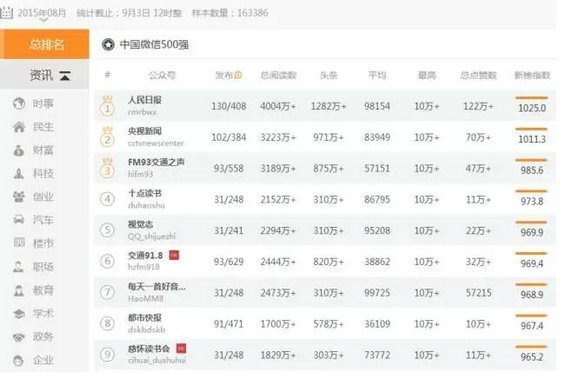Screen dimensions: 565x373
Task: Click the flask icon for 科技
Action: (19, 173)
